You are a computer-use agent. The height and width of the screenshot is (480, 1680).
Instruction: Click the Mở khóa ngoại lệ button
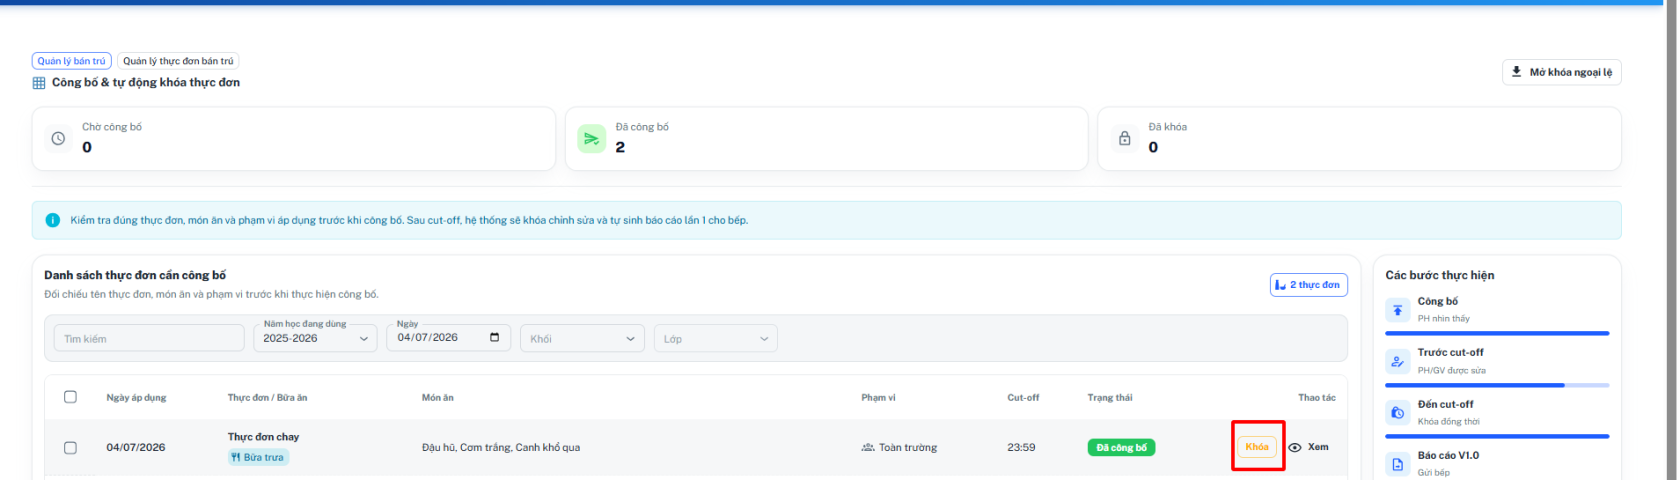click(1561, 72)
